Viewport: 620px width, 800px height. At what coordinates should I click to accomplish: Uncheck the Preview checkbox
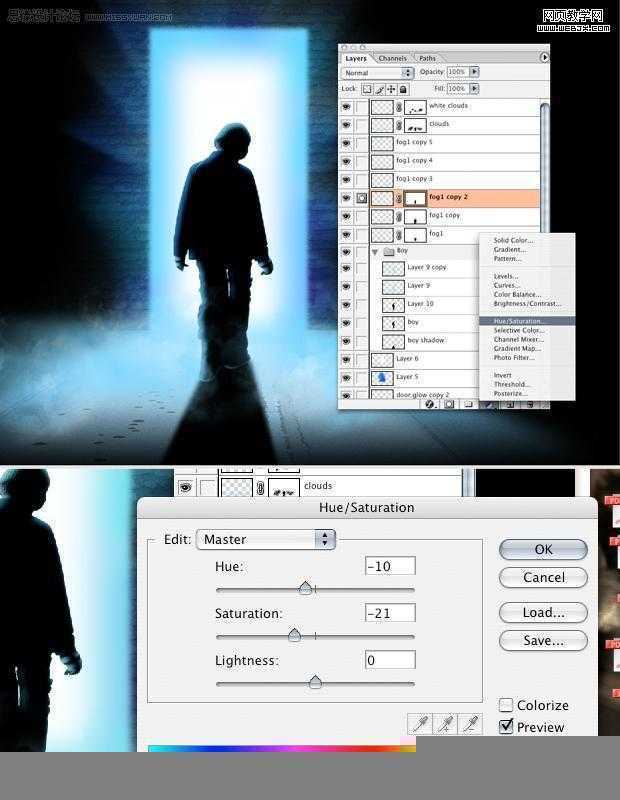[506, 726]
